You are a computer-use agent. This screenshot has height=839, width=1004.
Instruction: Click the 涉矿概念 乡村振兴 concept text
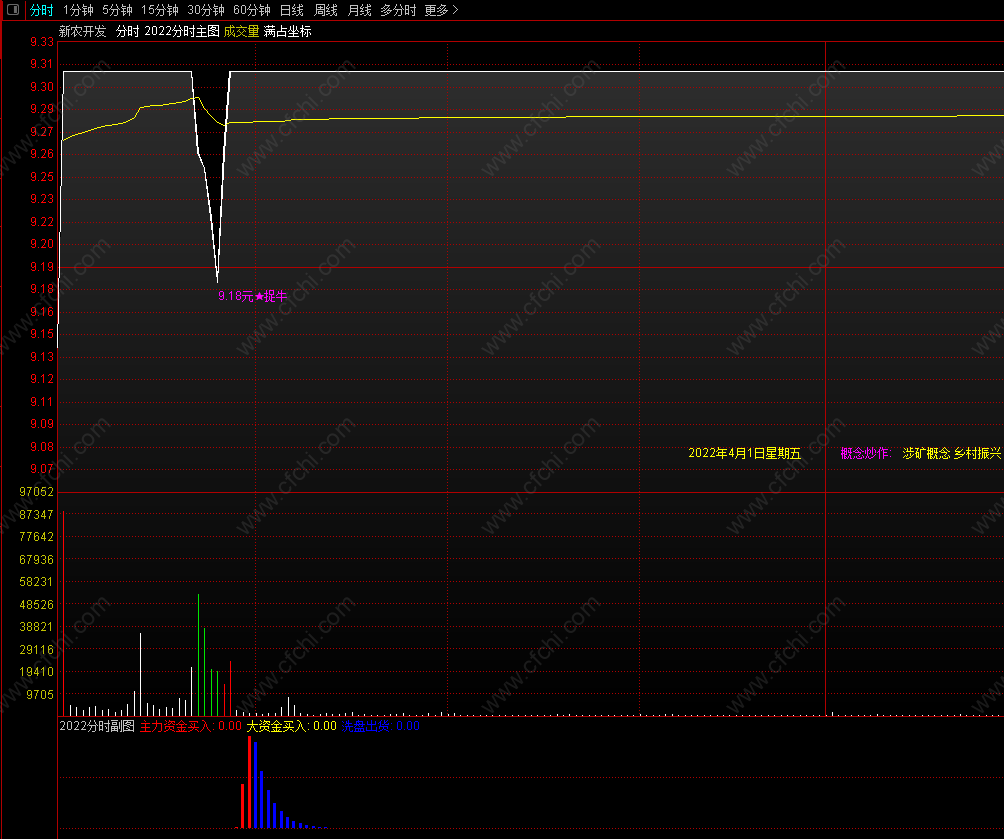click(x=951, y=453)
